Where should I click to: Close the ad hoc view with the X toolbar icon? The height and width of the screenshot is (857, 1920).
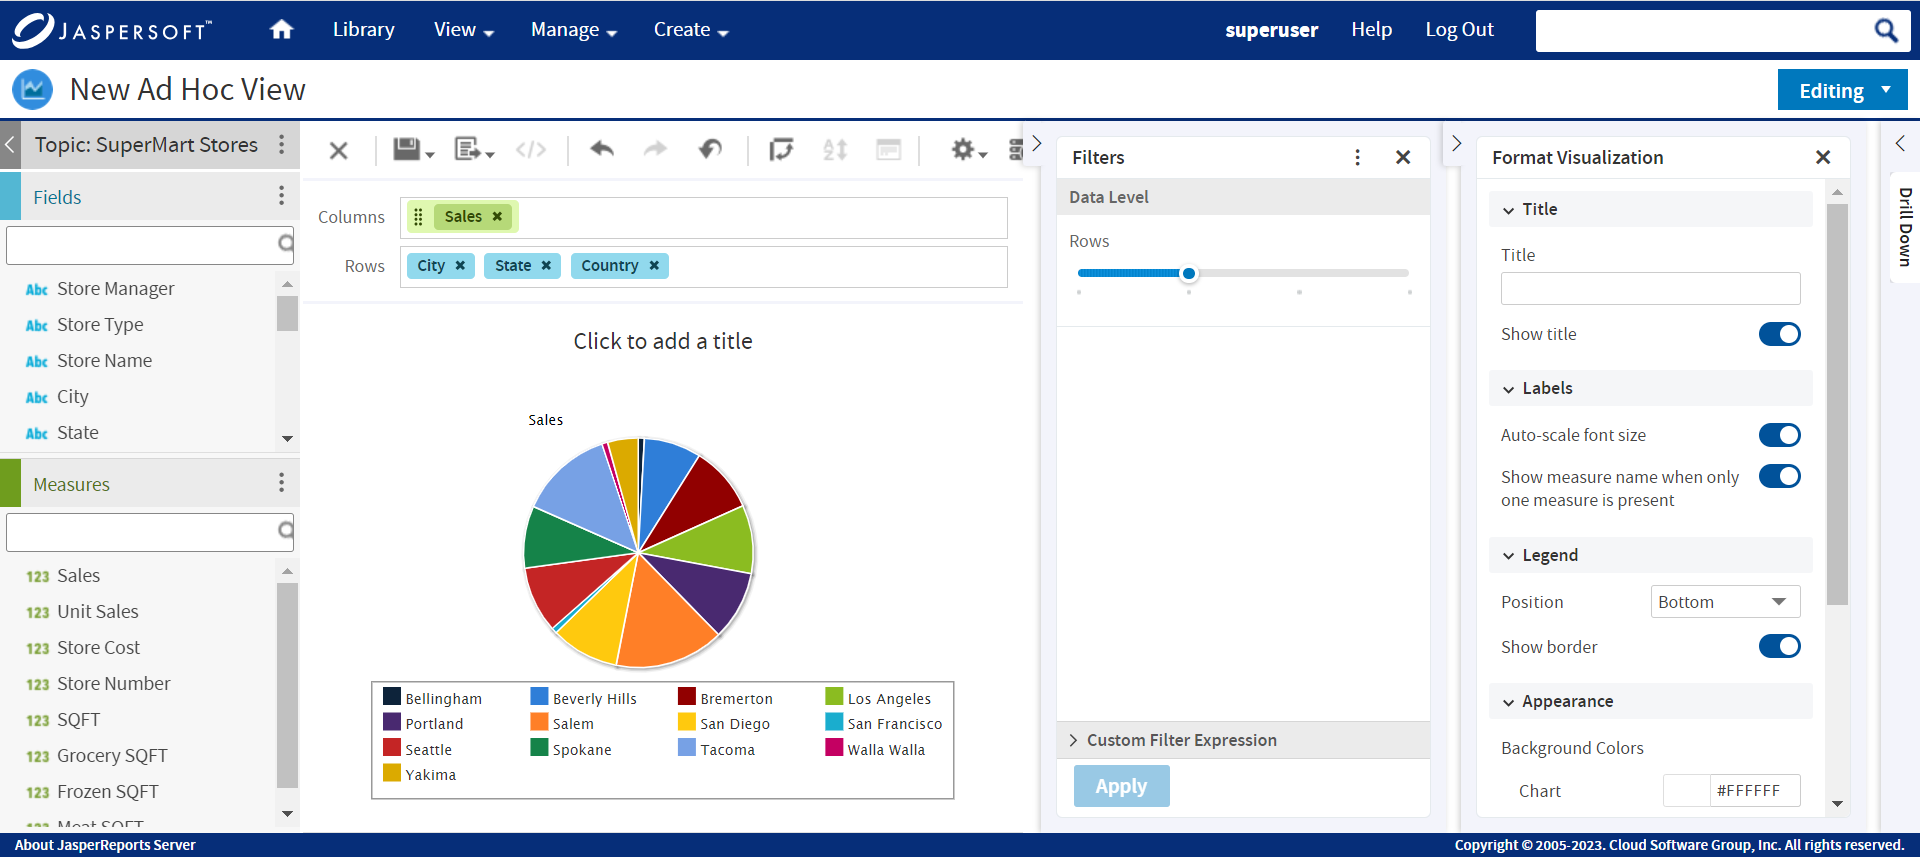[x=339, y=150]
